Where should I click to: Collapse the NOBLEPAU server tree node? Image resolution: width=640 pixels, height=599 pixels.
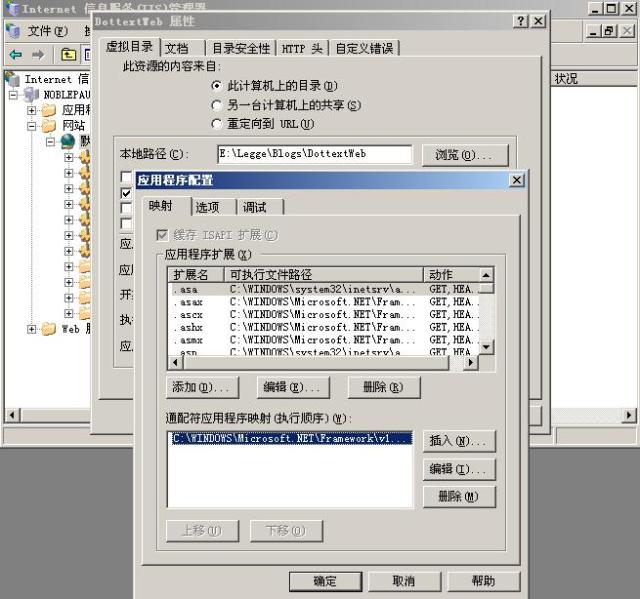[x=13, y=95]
